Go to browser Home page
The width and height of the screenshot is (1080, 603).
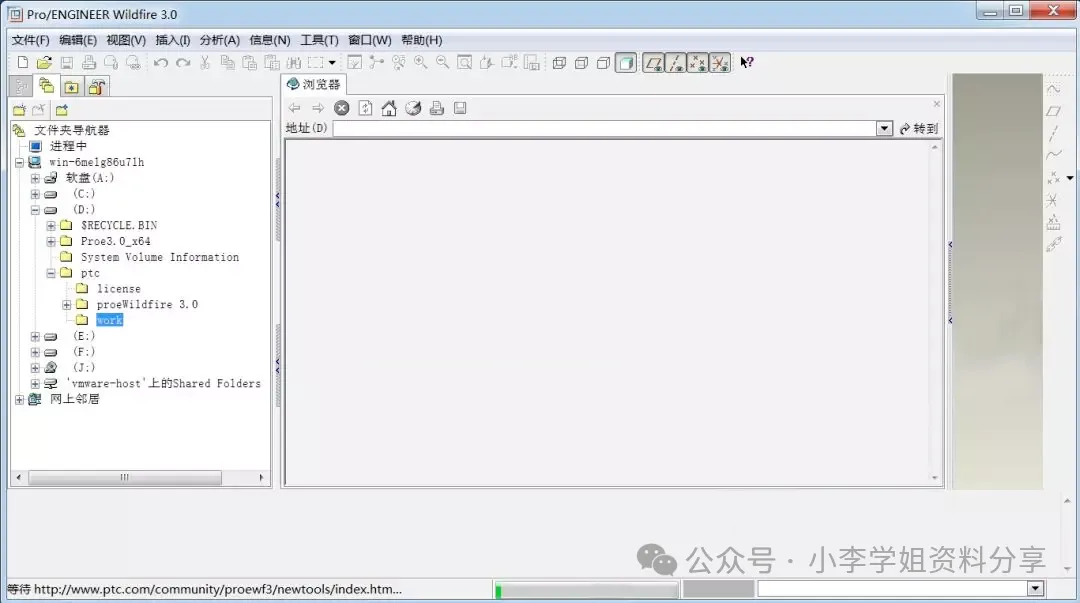(389, 108)
